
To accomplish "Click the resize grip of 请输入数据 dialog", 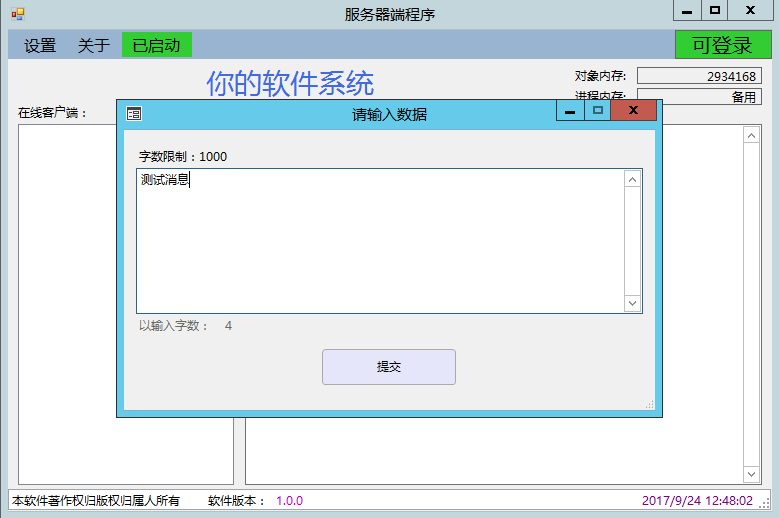I will tap(649, 404).
